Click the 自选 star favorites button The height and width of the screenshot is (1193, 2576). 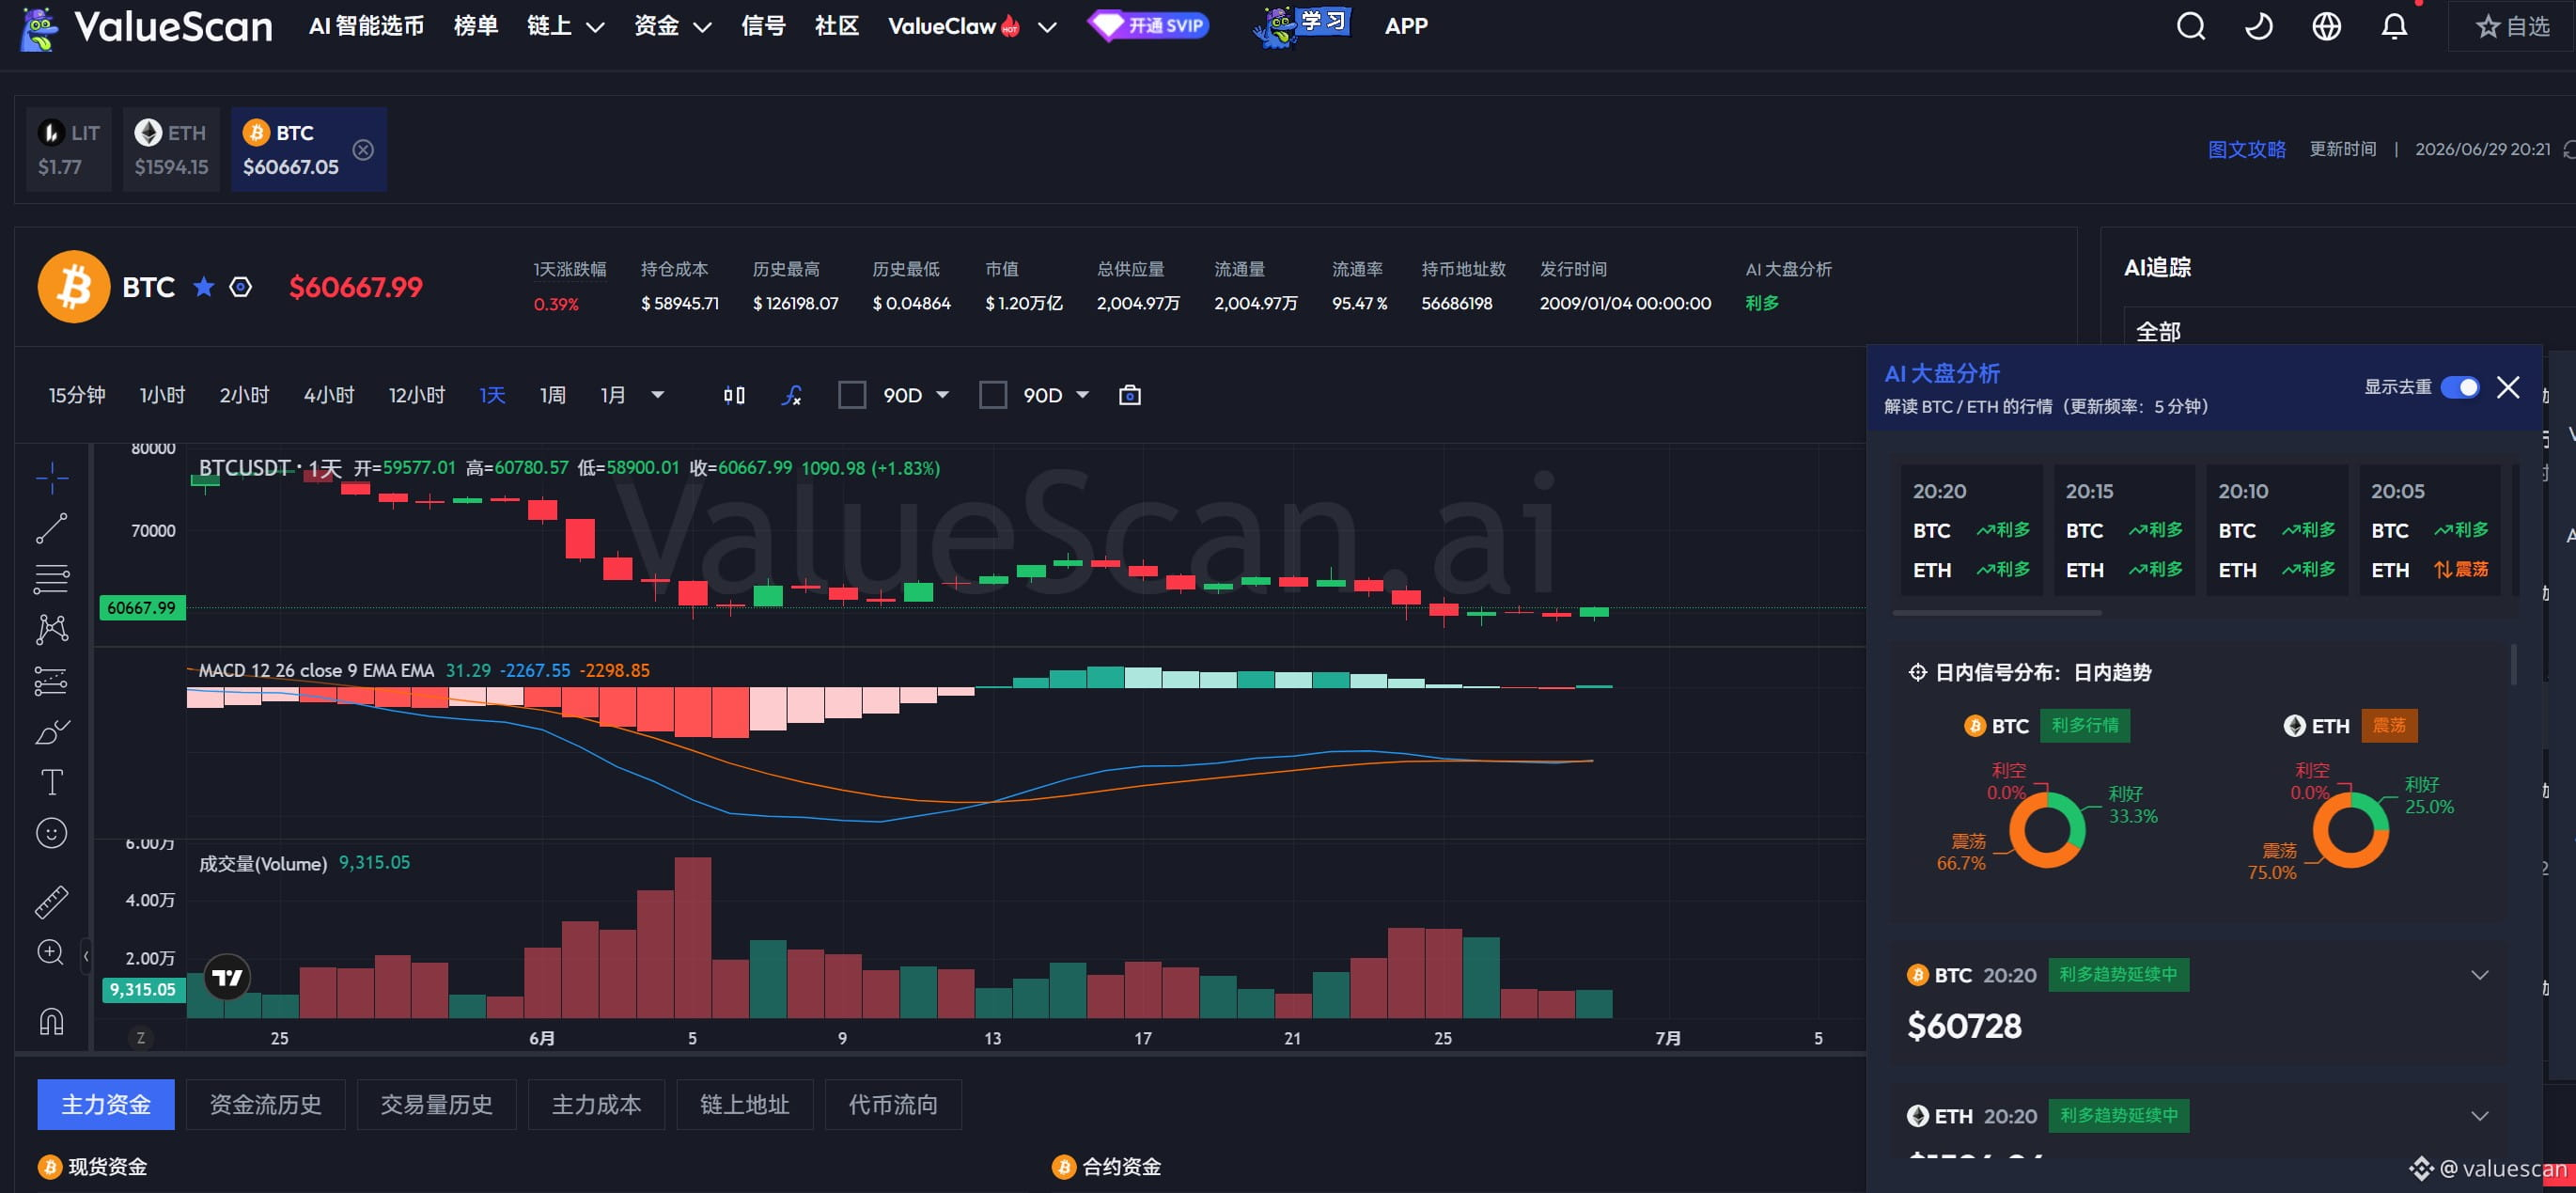point(2512,26)
